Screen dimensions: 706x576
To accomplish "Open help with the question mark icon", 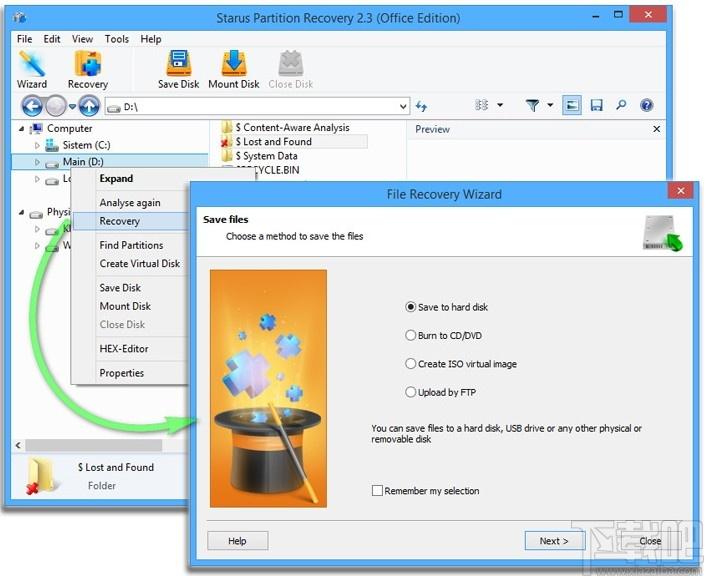I will click(646, 105).
